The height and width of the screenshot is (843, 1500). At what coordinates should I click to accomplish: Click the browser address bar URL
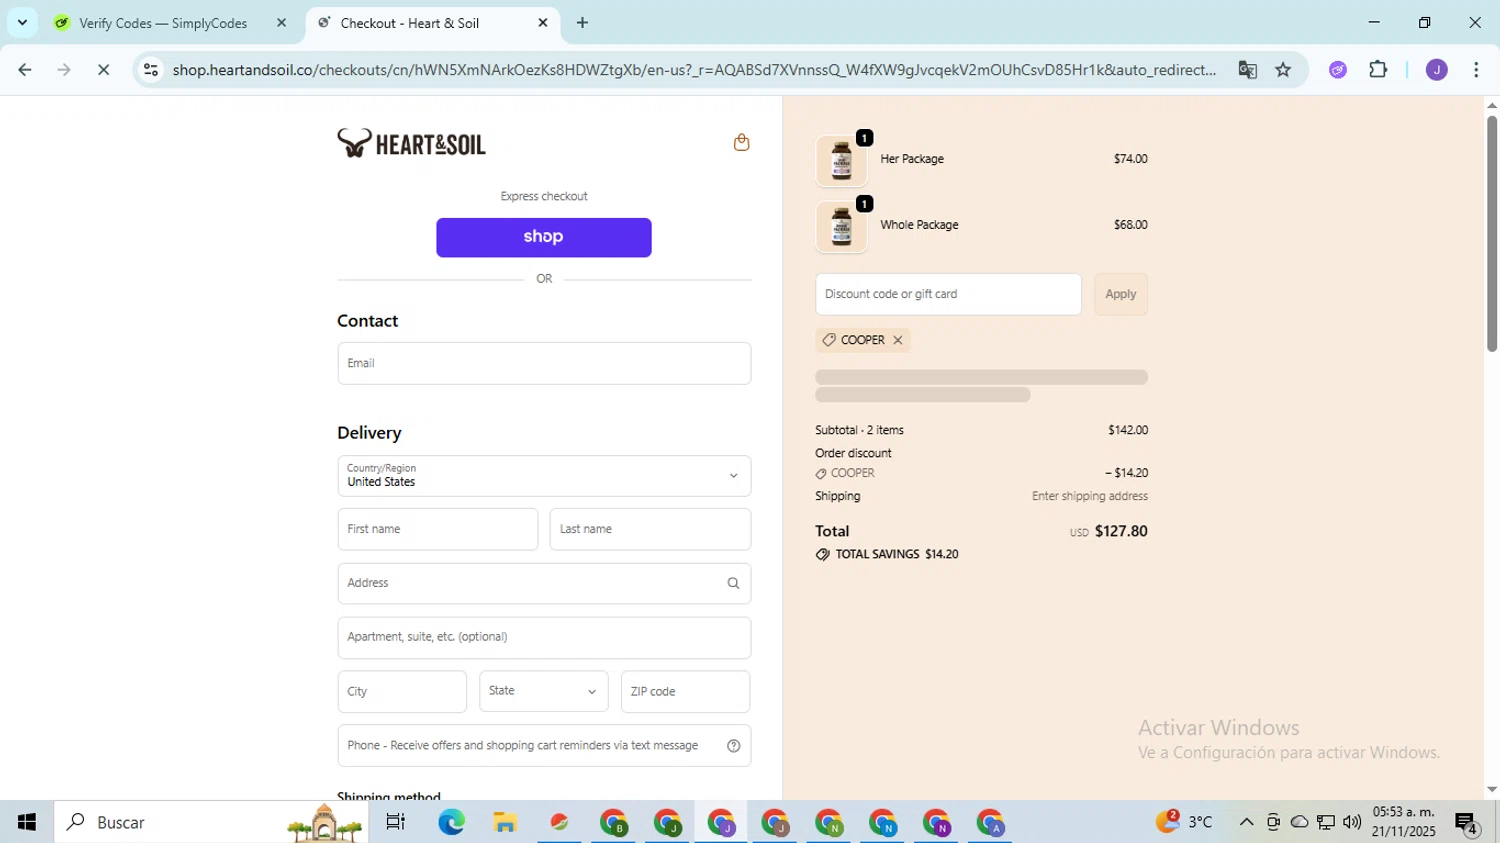(x=694, y=70)
